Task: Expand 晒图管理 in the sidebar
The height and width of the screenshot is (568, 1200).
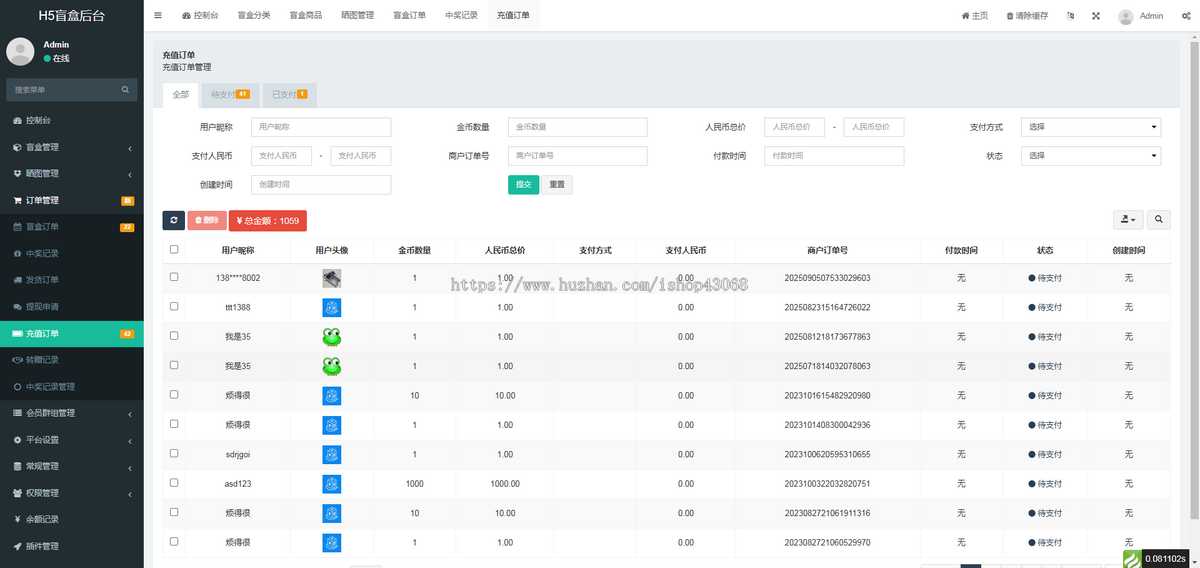Action: [x=72, y=173]
